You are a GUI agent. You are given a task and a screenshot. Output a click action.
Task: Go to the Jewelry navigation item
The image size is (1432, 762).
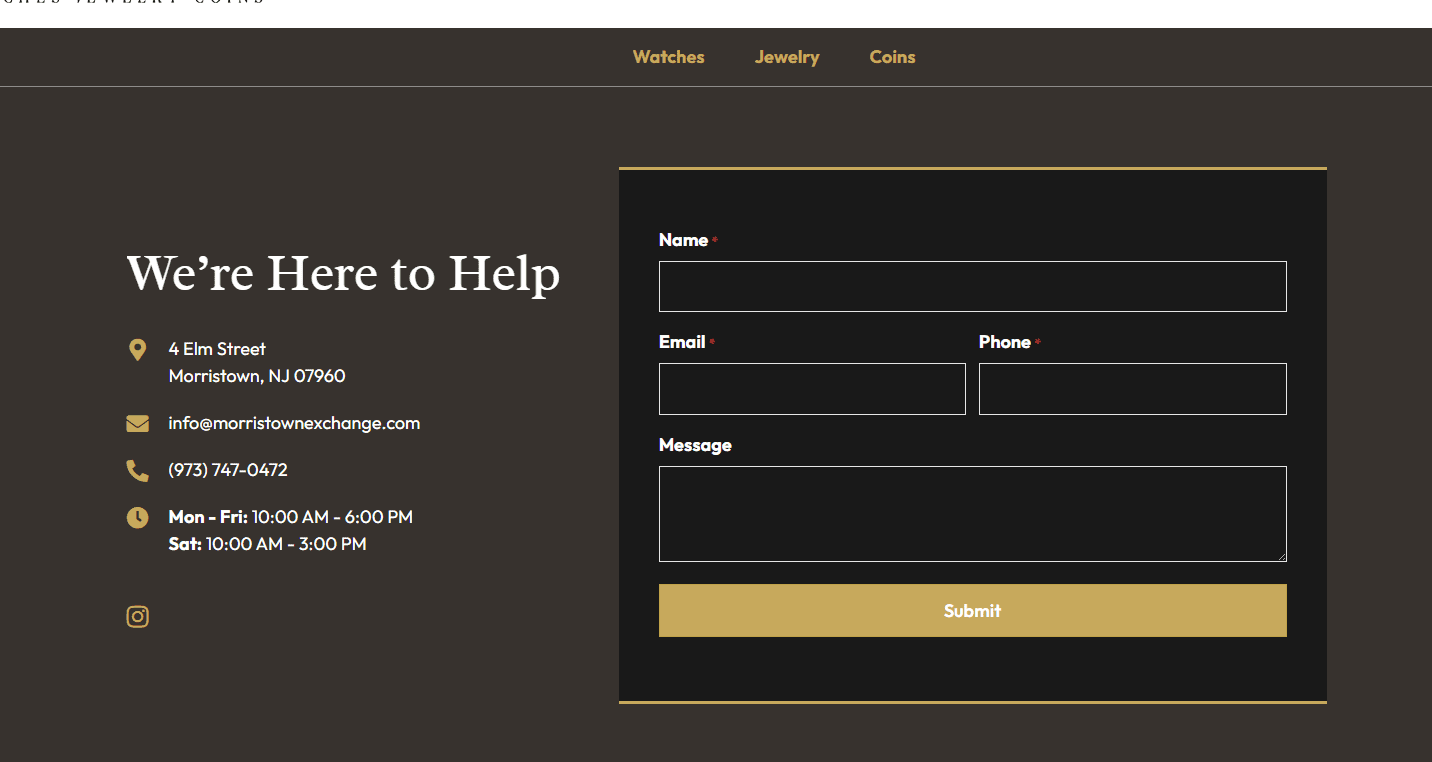[787, 57]
